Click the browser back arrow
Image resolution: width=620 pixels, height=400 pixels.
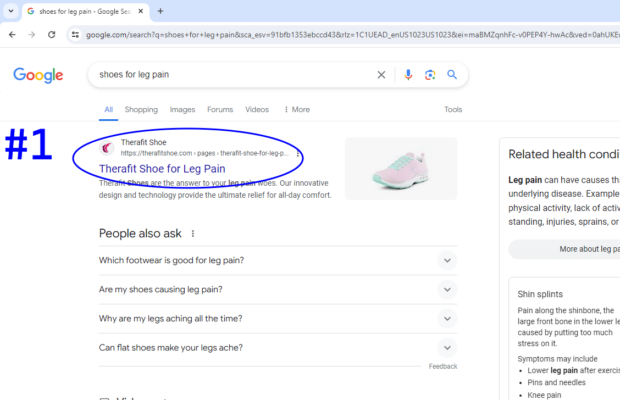click(x=12, y=35)
